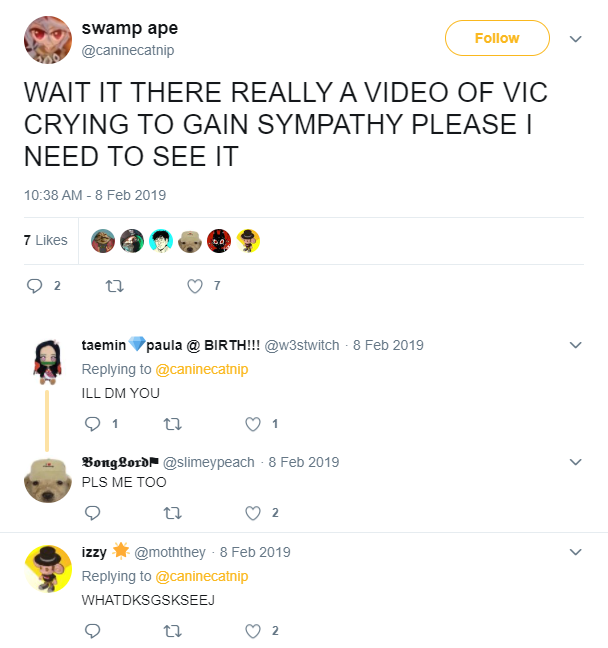Open swamp ape's profile picture
Screen dimensions: 608x648
tap(48, 40)
